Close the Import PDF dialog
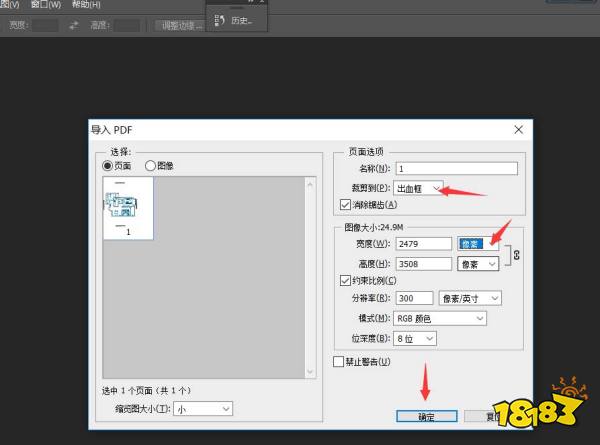This screenshot has height=445, width=600. (518, 129)
